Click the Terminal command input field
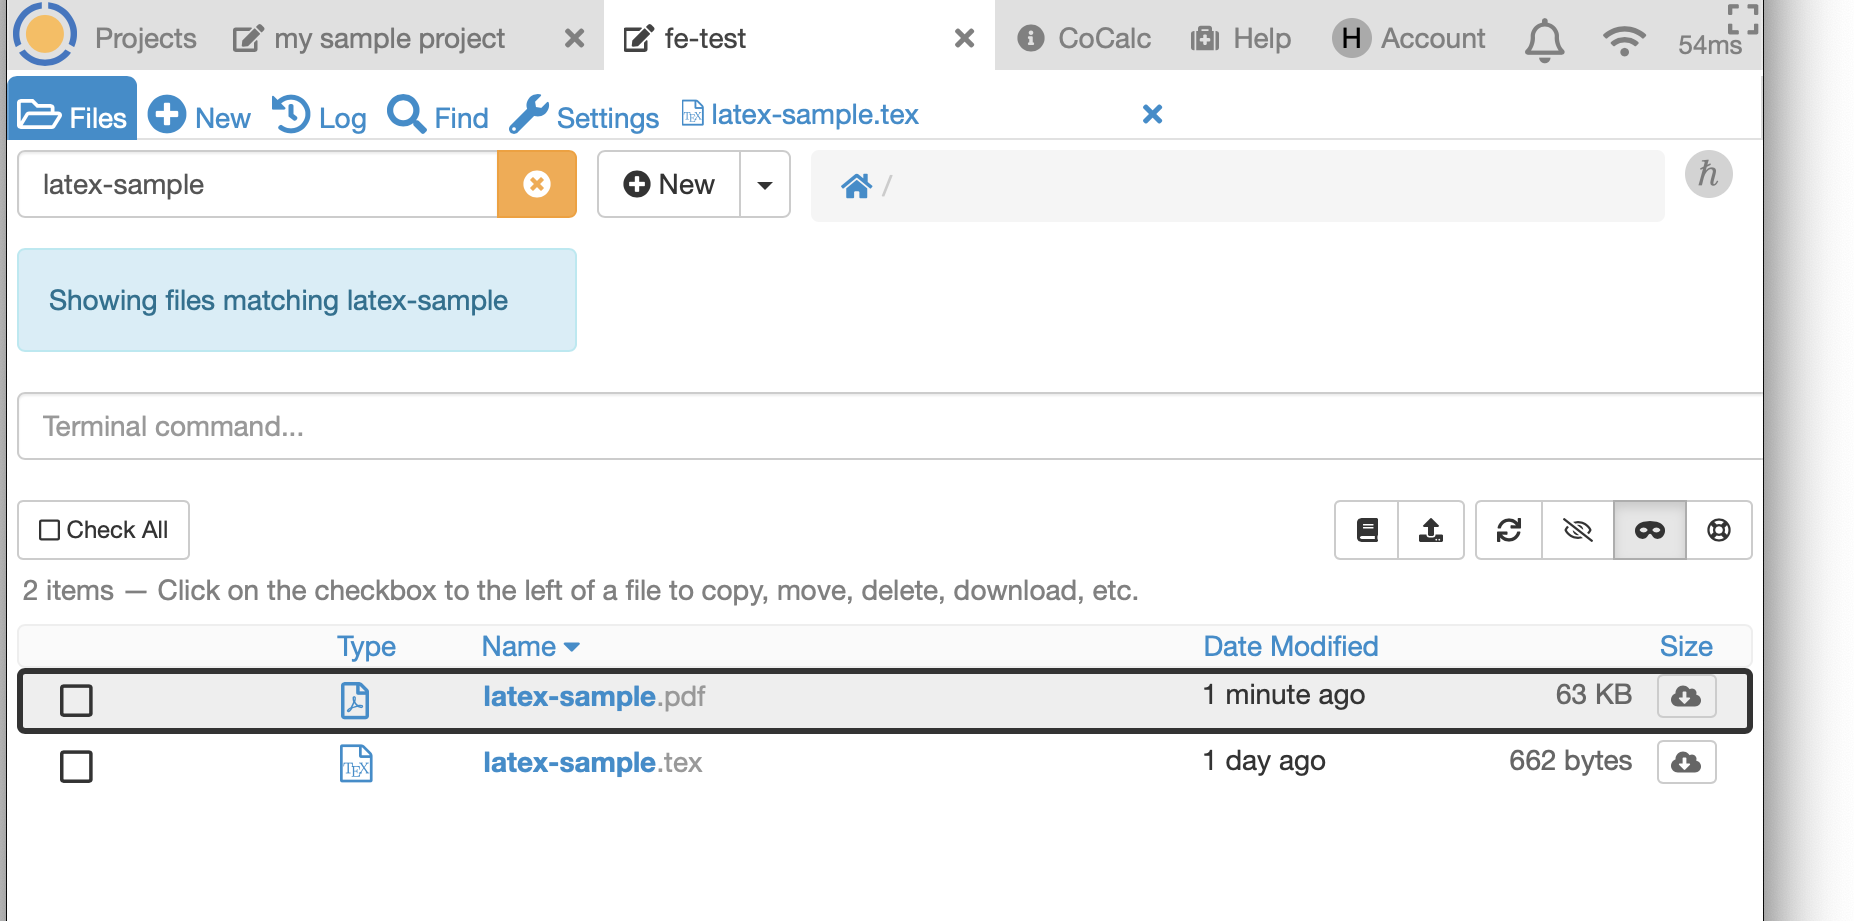Screen dimensions: 1854x921 [880, 427]
